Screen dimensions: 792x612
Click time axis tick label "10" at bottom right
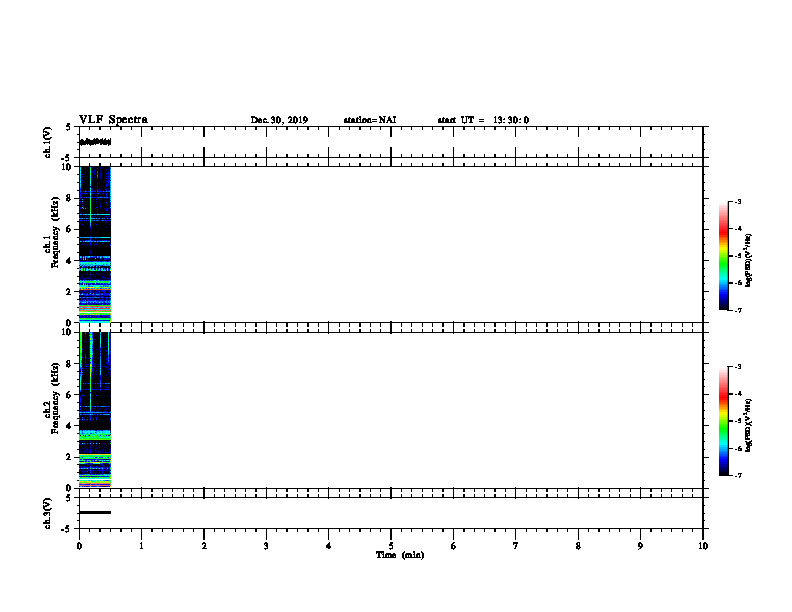[703, 546]
